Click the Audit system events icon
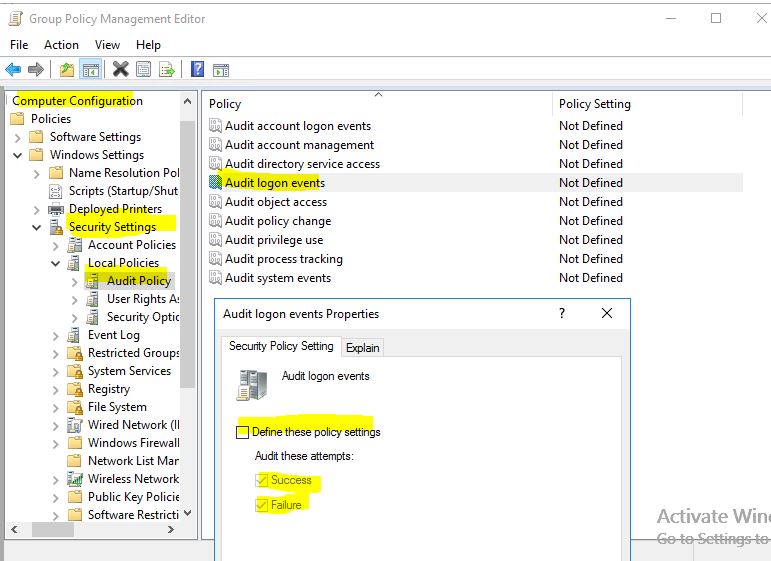 tap(215, 278)
